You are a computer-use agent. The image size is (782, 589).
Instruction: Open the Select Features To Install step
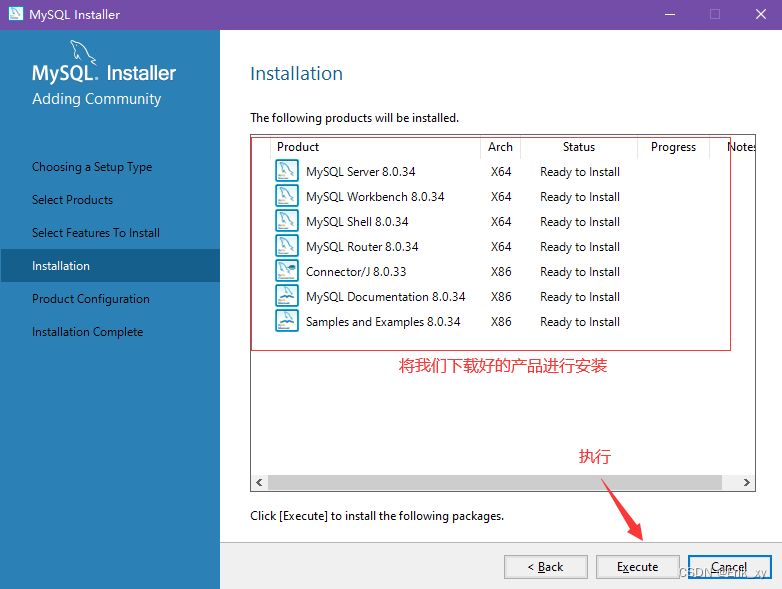coord(96,232)
